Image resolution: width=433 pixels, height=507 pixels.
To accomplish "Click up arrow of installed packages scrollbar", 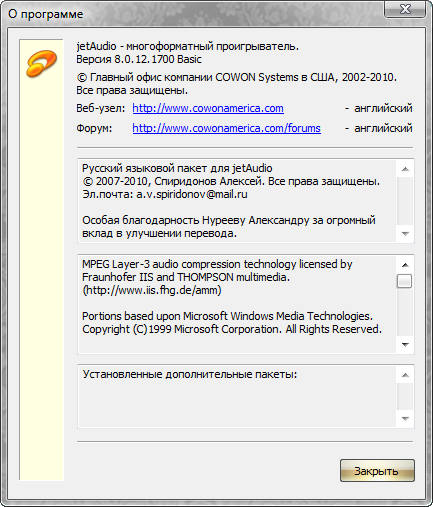I will pyautogui.click(x=405, y=375).
